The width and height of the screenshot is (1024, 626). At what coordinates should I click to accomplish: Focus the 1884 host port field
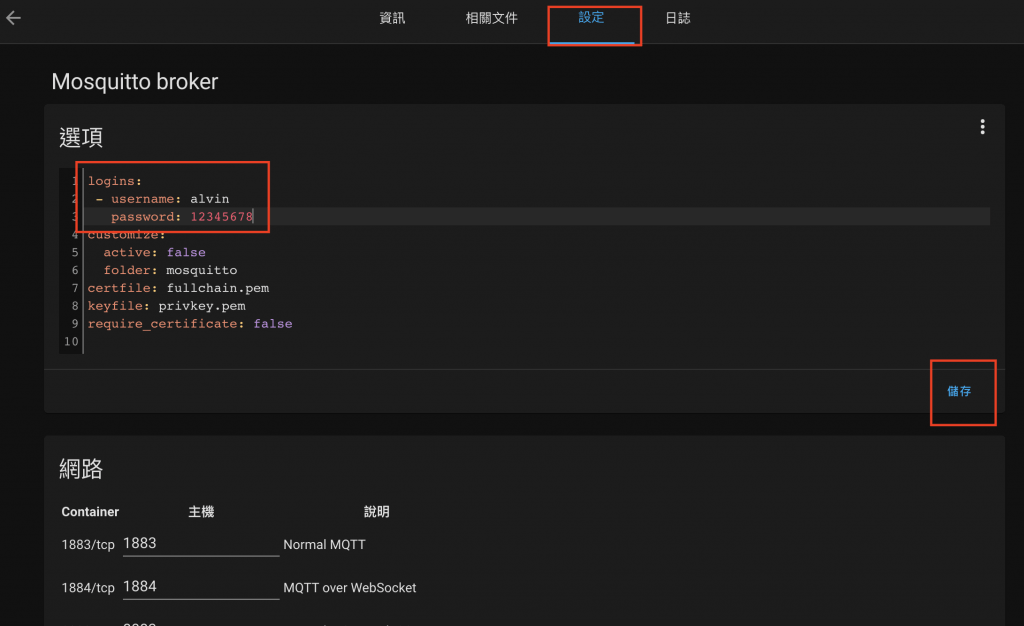[x=200, y=587]
